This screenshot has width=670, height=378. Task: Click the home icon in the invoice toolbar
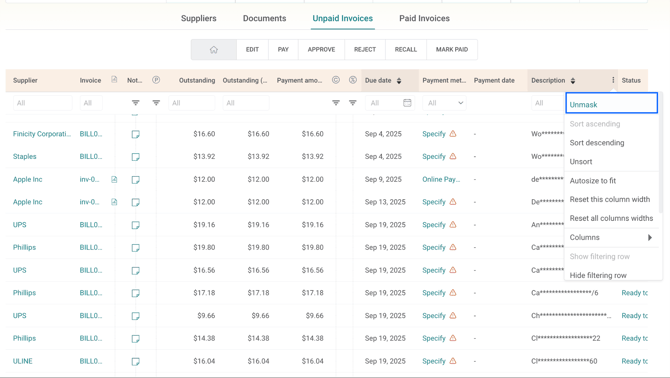point(214,50)
